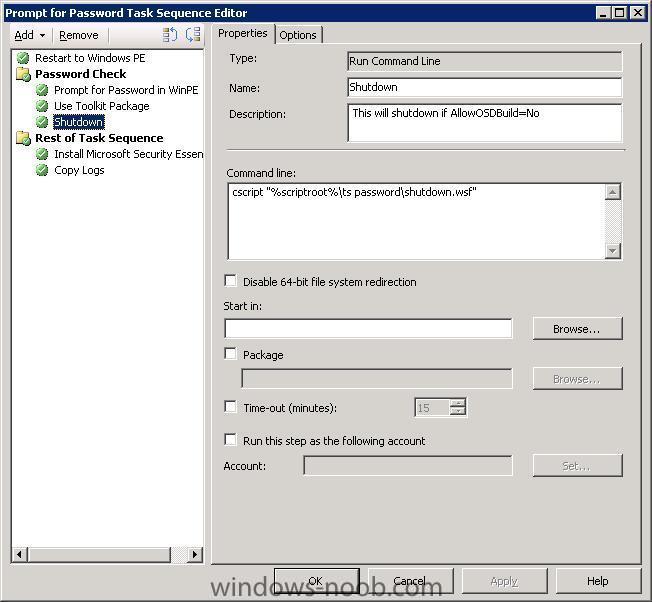Click the OK button
The width and height of the screenshot is (652, 602).
pyautogui.click(x=316, y=580)
